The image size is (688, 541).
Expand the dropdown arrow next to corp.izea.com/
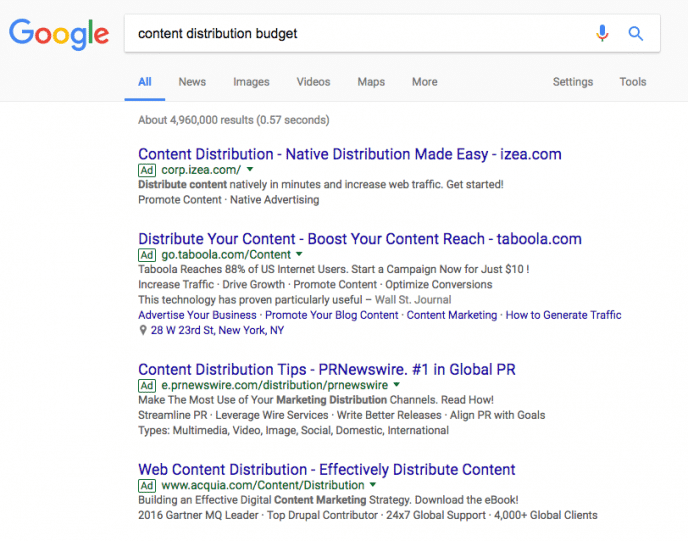click(250, 169)
